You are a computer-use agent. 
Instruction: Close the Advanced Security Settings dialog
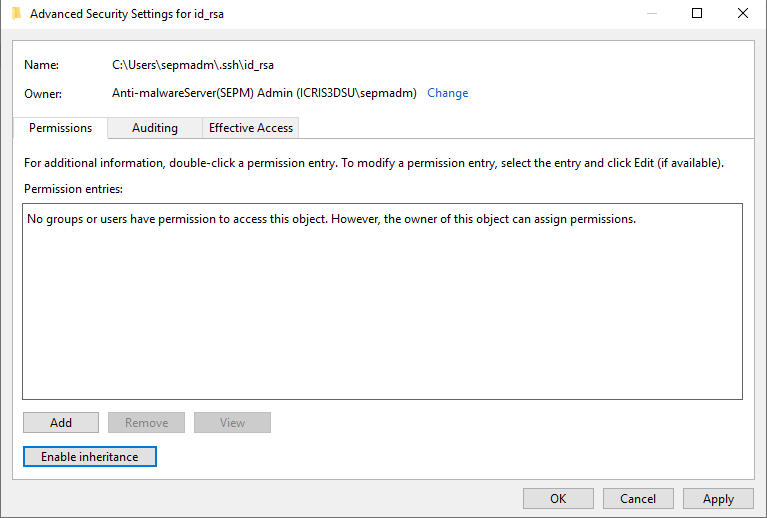(743, 14)
